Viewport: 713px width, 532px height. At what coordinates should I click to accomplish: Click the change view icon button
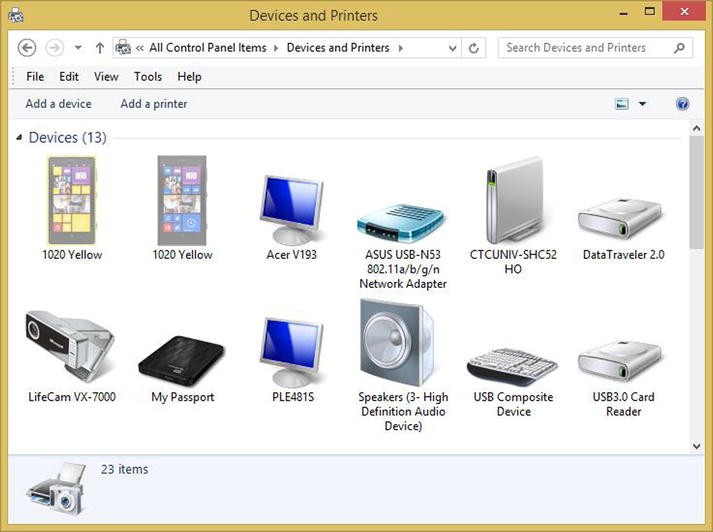pyautogui.click(x=622, y=104)
